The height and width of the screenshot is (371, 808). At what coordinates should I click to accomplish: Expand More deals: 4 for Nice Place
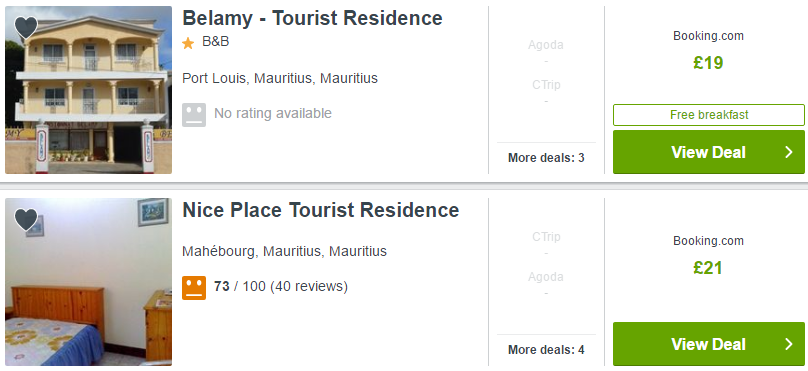[546, 350]
